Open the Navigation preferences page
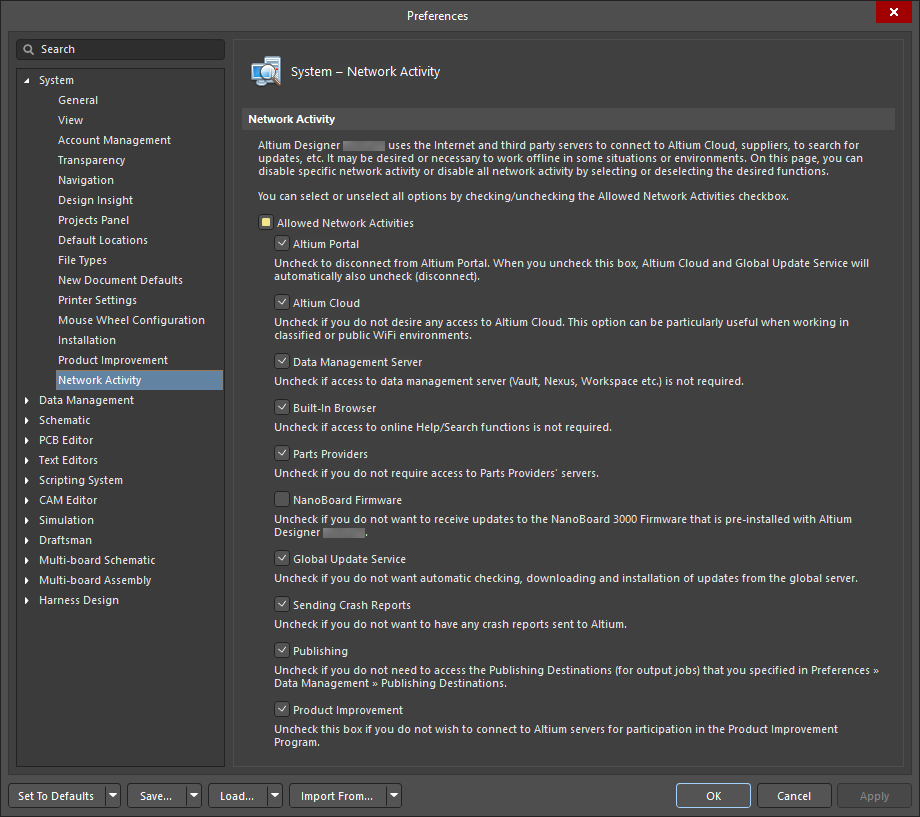Image resolution: width=920 pixels, height=817 pixels. [x=86, y=180]
